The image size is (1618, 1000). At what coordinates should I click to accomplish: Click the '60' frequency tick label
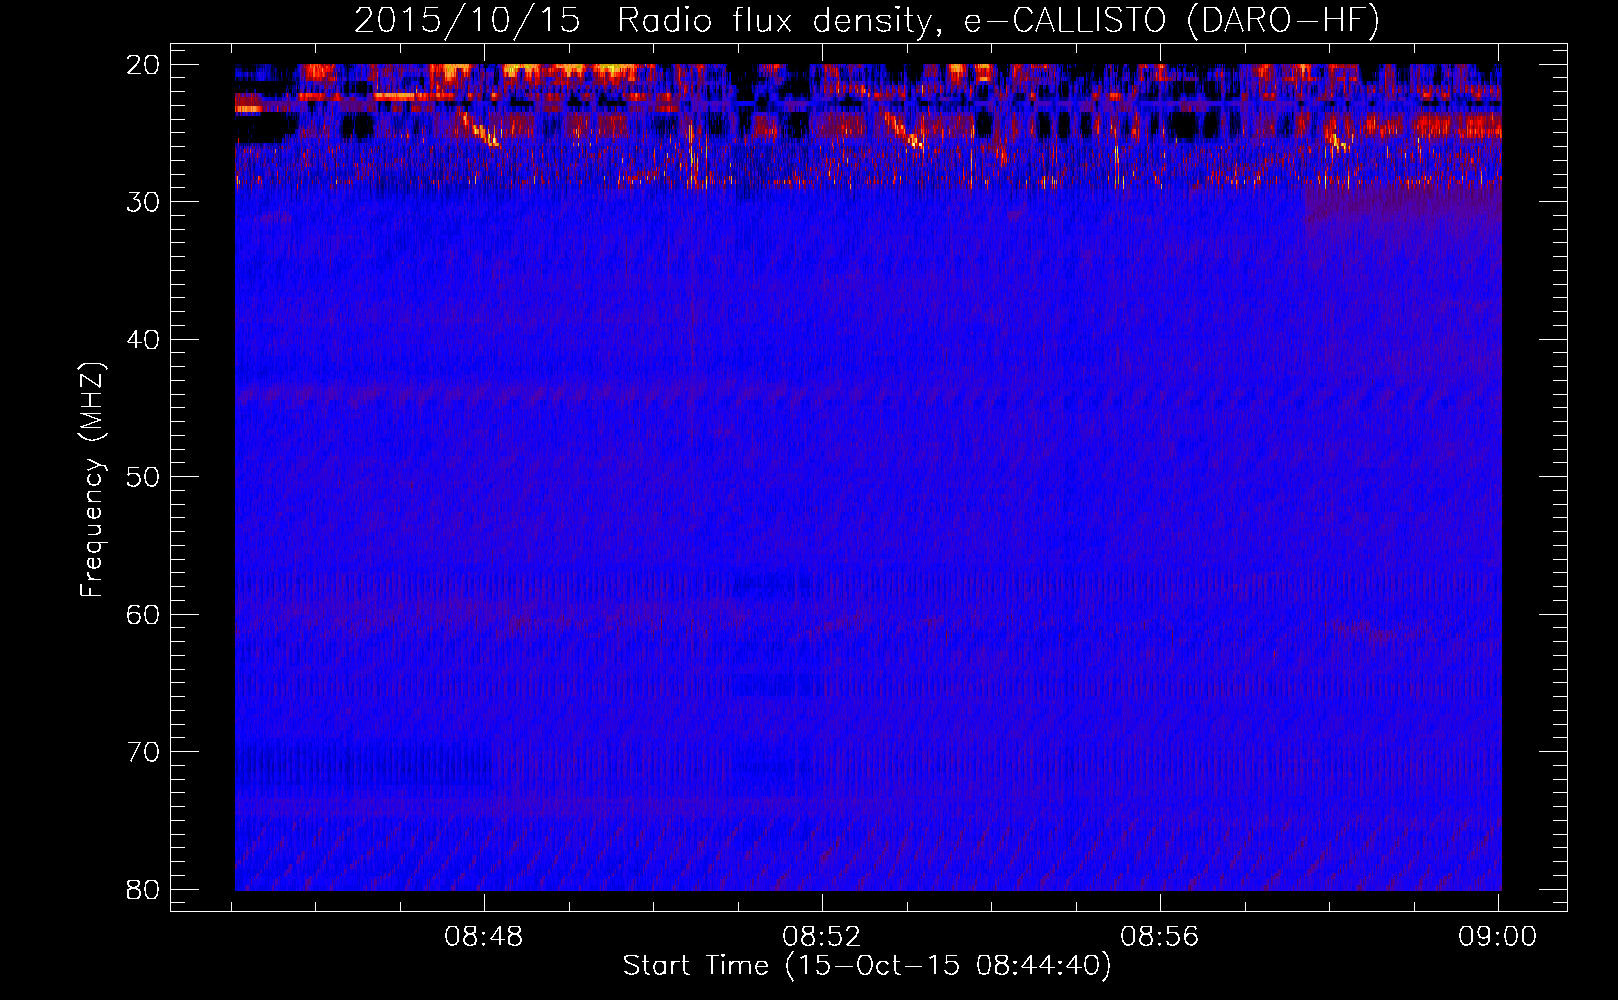(144, 614)
